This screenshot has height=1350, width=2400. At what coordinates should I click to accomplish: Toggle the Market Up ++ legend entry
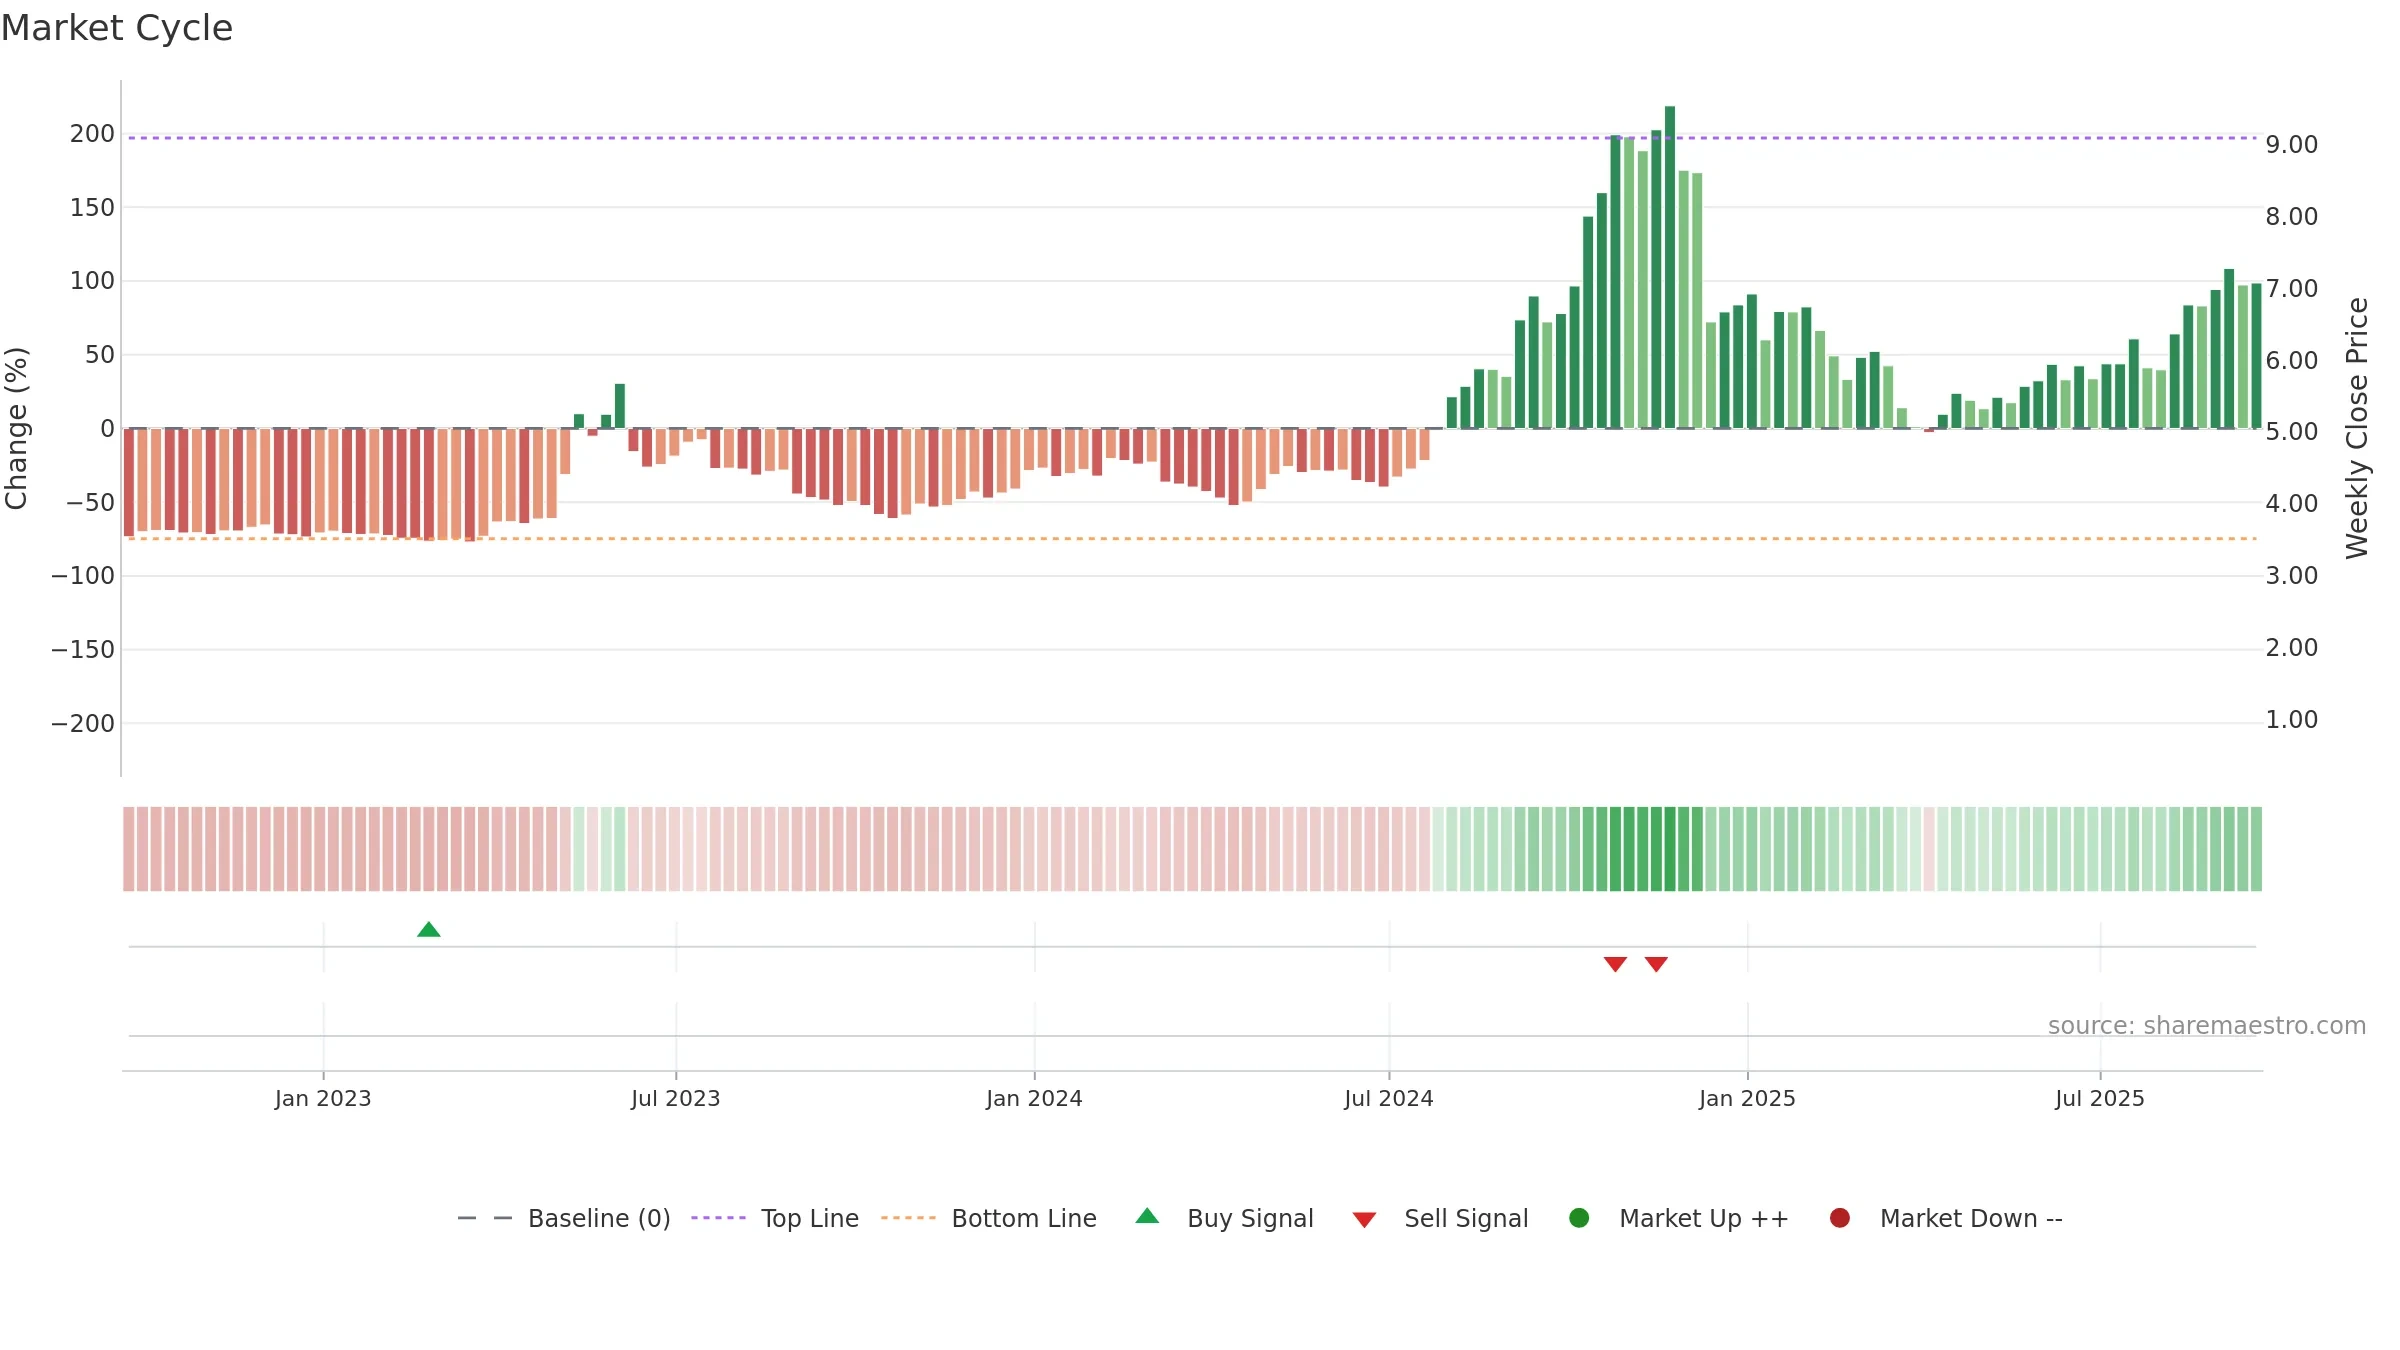[x=1679, y=1218]
